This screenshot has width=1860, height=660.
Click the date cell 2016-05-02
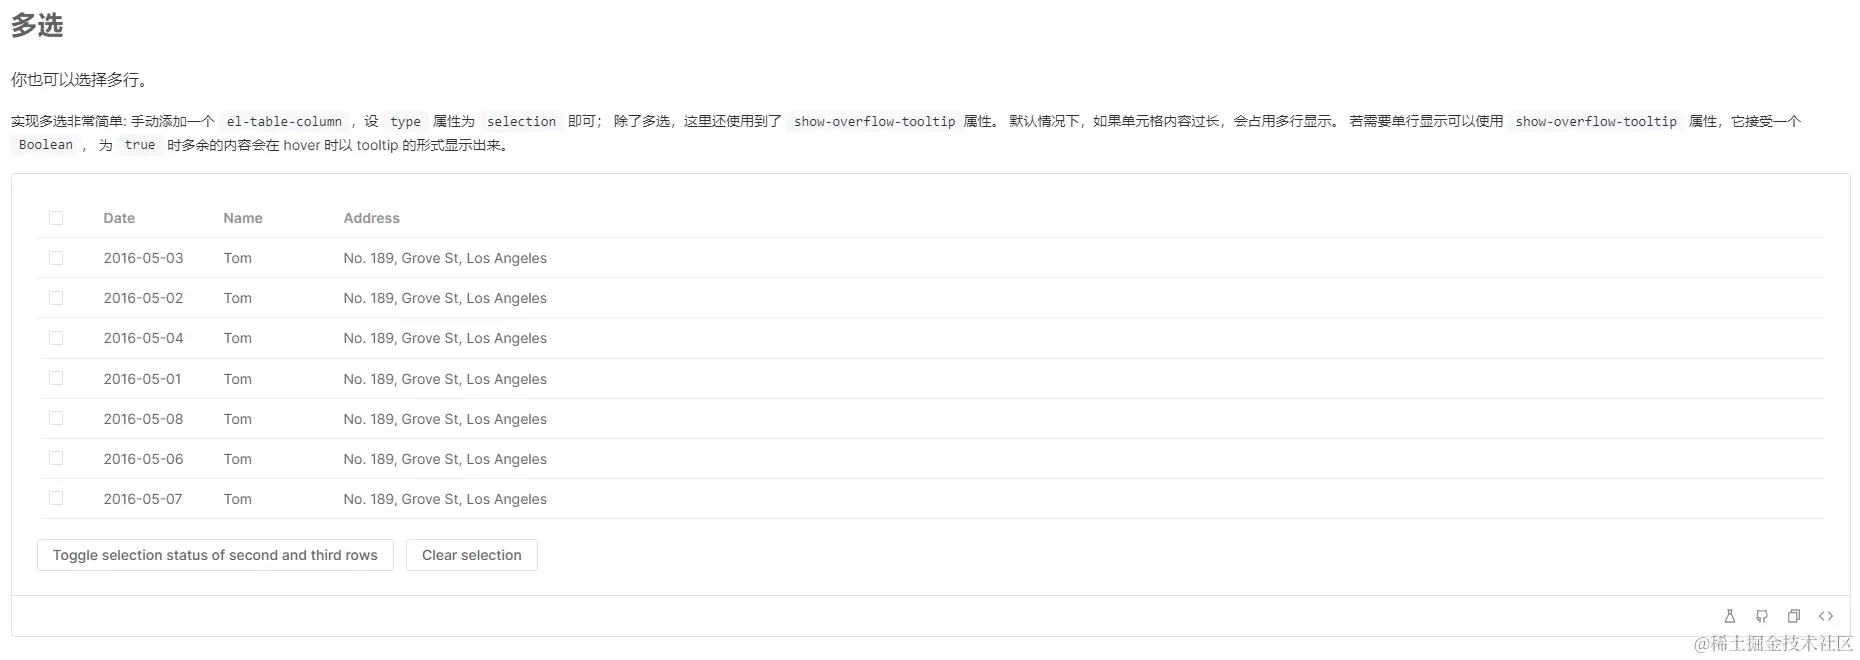click(x=143, y=298)
